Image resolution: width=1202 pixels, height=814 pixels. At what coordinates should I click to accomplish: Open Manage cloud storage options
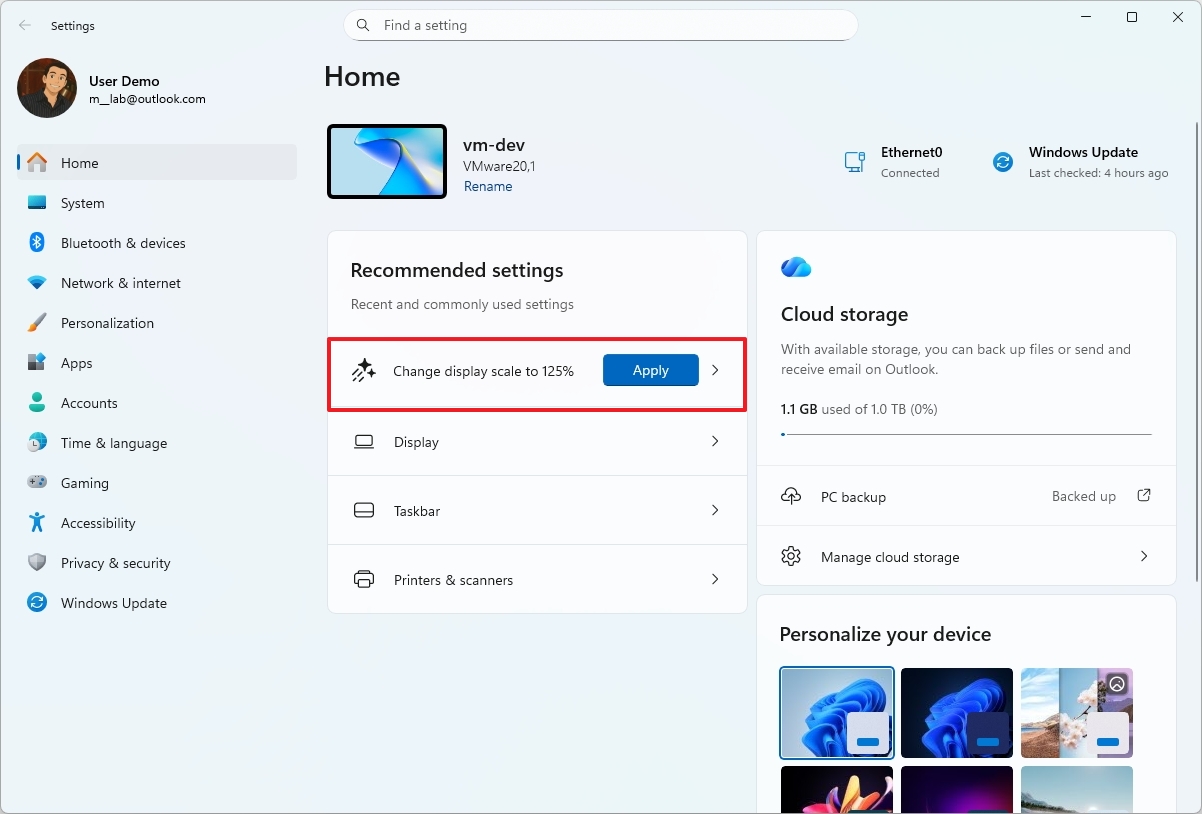tap(966, 556)
